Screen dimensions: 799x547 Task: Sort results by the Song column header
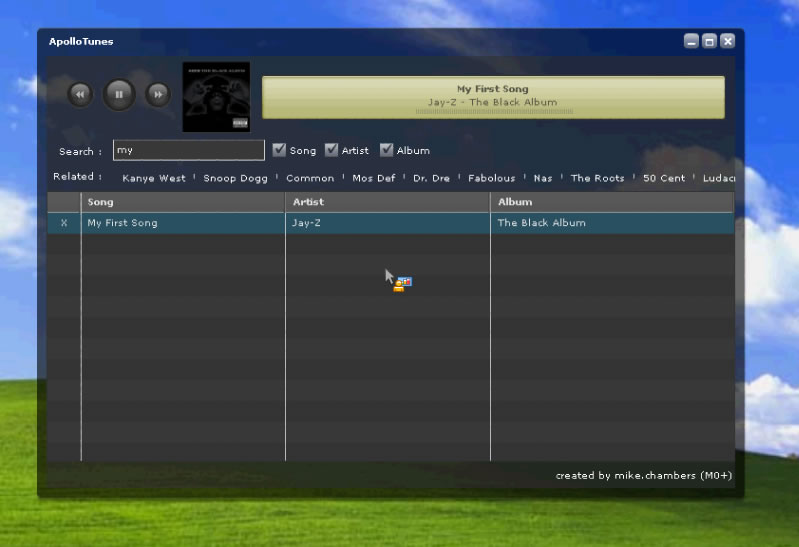(183, 202)
